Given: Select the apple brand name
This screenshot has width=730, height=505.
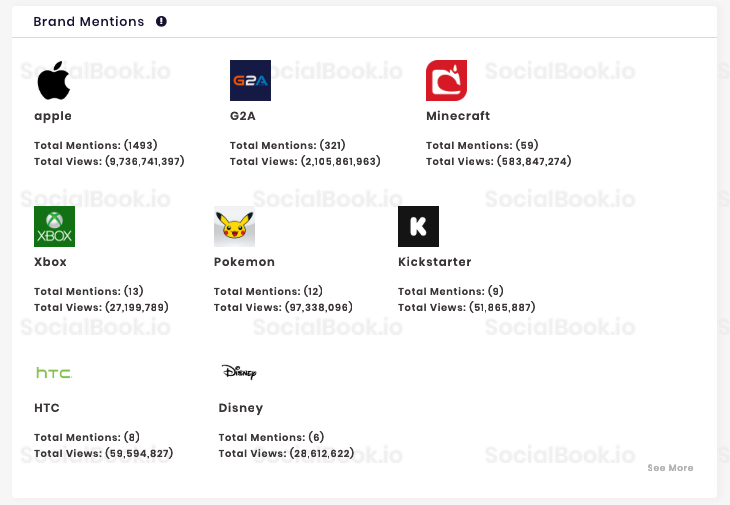Looking at the screenshot, I should (x=53, y=116).
